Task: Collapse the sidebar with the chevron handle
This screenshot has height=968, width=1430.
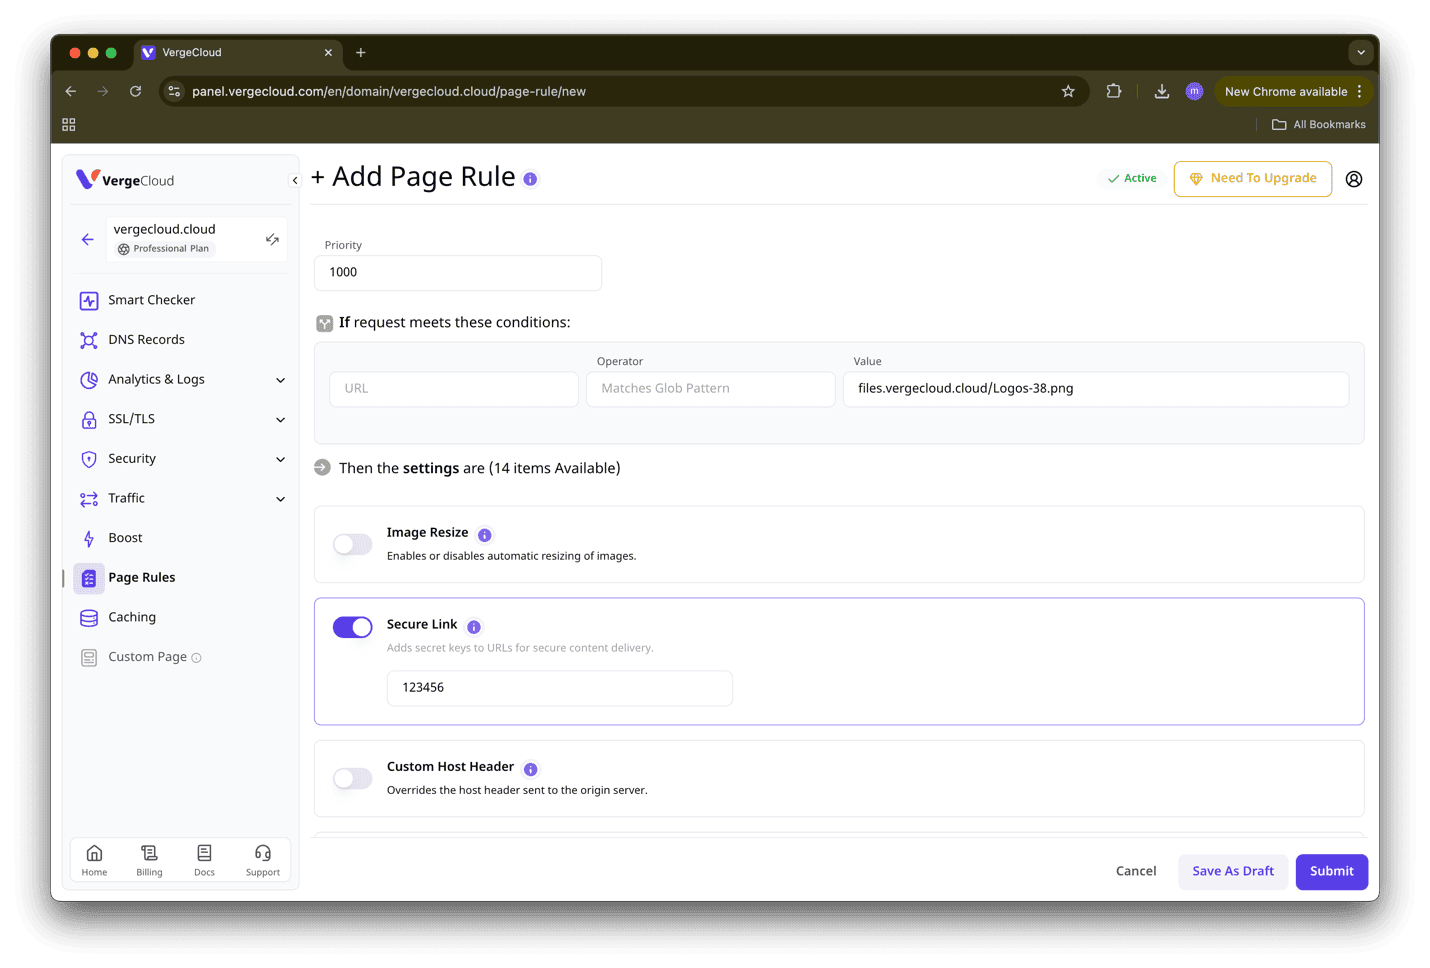Action: 294,181
